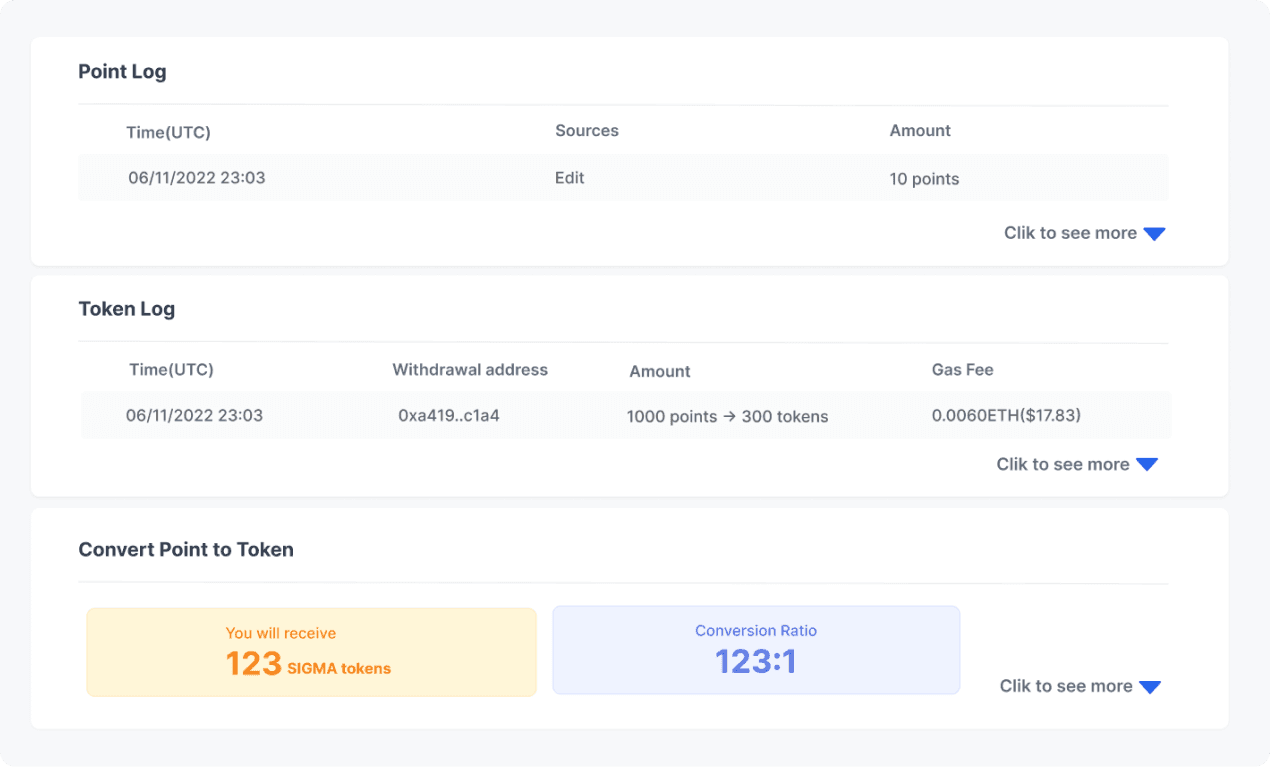The height and width of the screenshot is (767, 1270).
Task: Click the Convert Point to Token triangle icon
Action: pos(1152,686)
